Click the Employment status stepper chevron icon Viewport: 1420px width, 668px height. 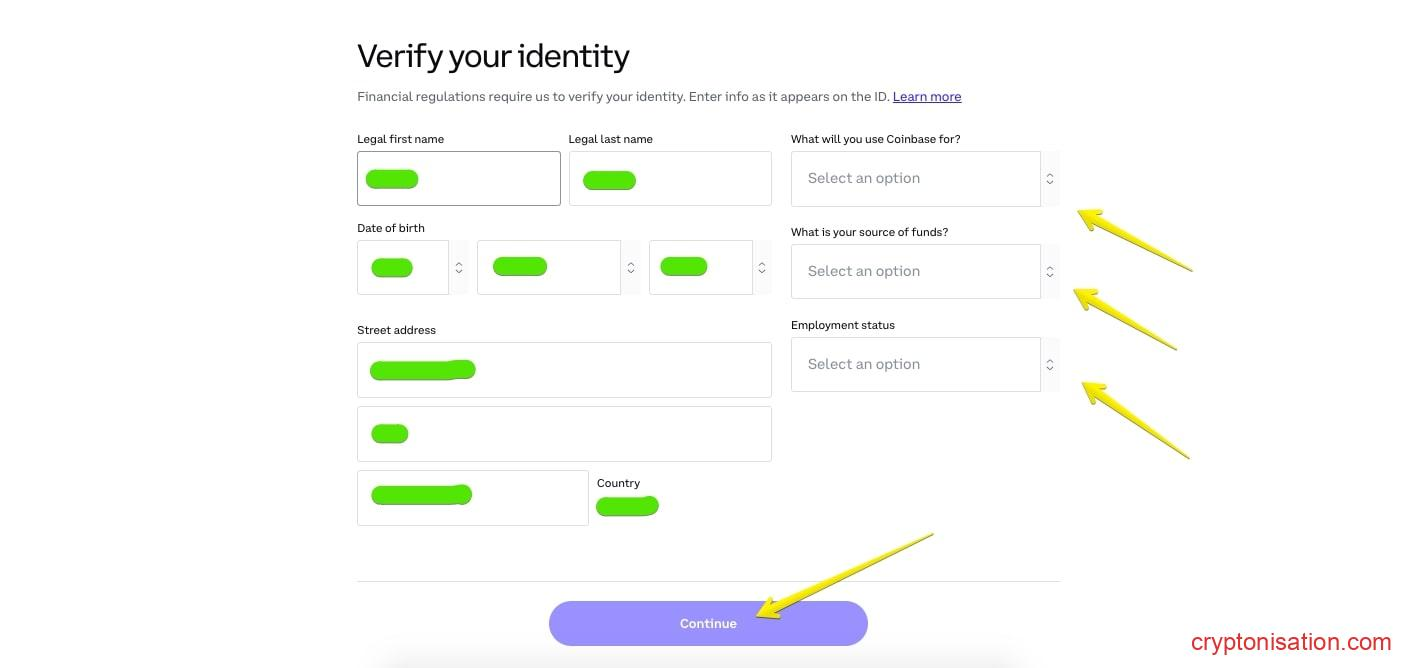(1049, 364)
